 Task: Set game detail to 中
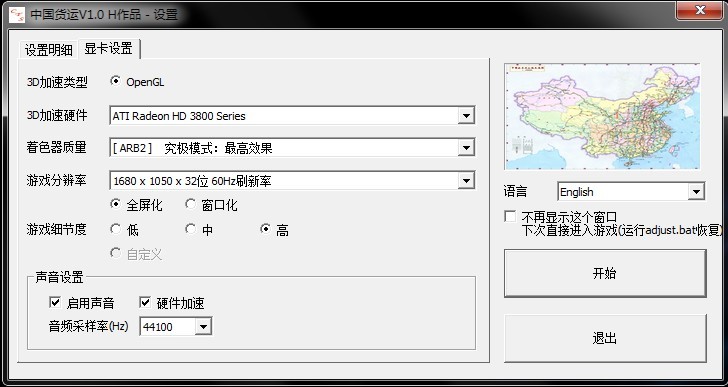tap(190, 229)
